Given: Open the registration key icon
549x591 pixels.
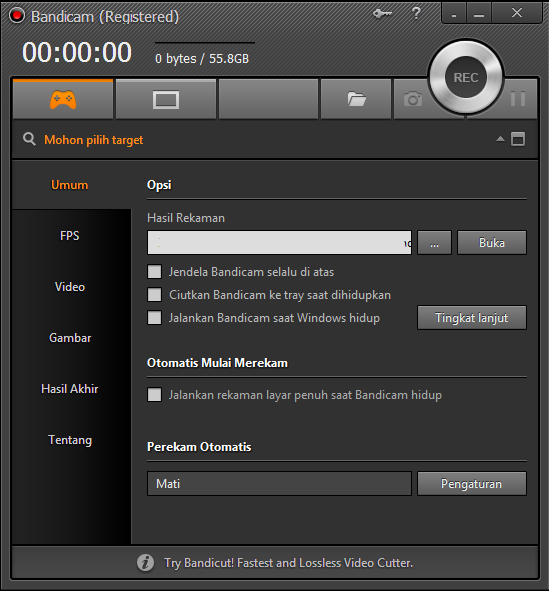Looking at the screenshot, I should tap(382, 14).
